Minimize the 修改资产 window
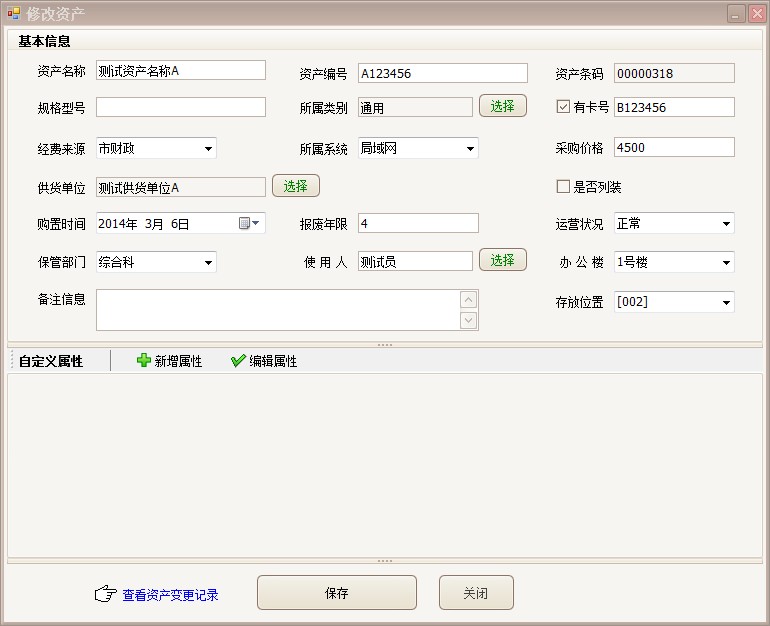The width and height of the screenshot is (770, 626). [x=736, y=14]
